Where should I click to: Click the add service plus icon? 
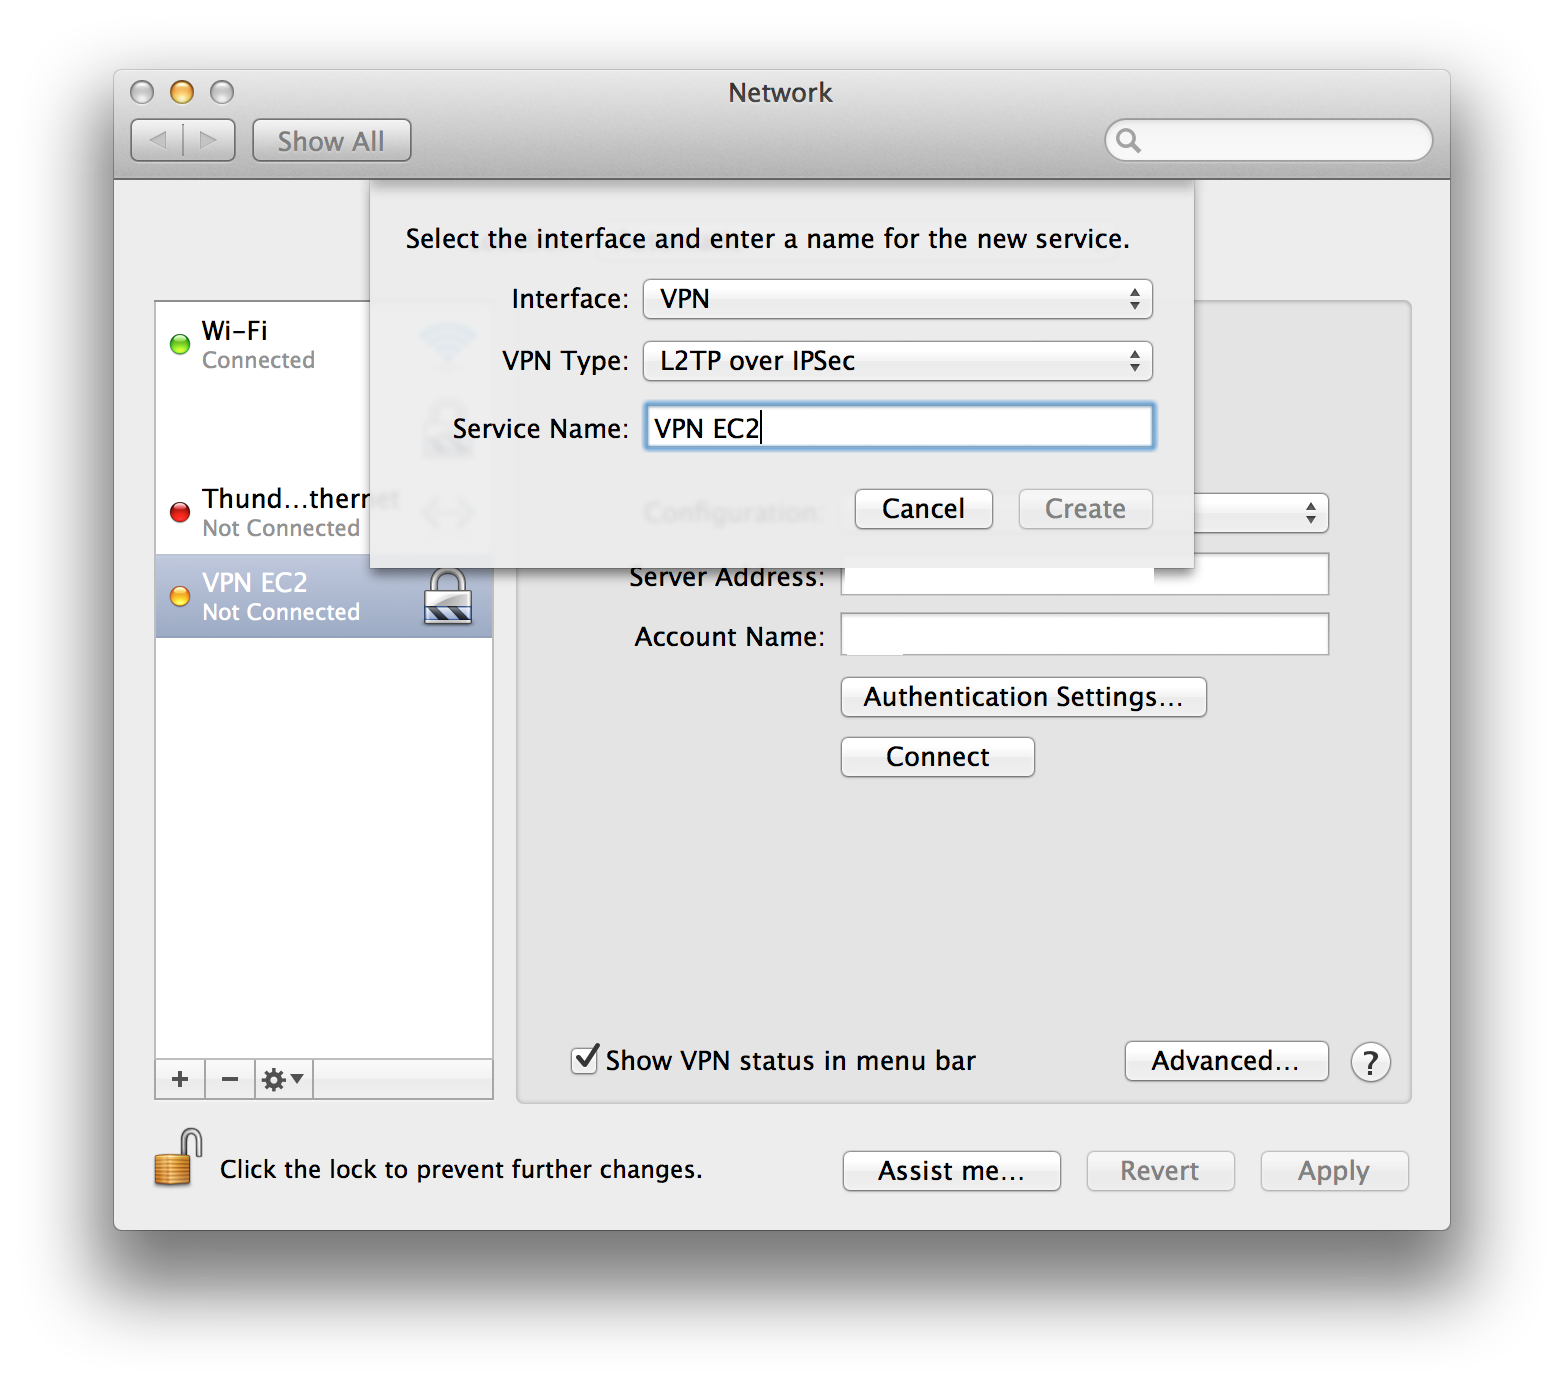[180, 1079]
